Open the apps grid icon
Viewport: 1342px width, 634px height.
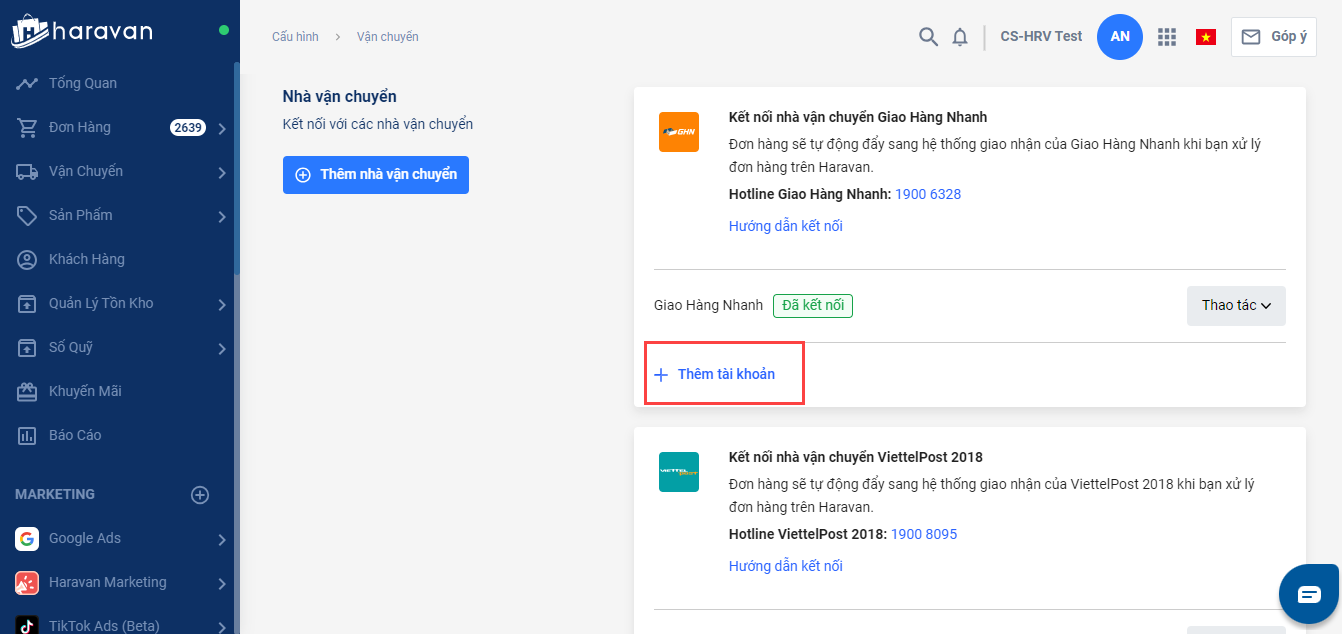(1166, 37)
